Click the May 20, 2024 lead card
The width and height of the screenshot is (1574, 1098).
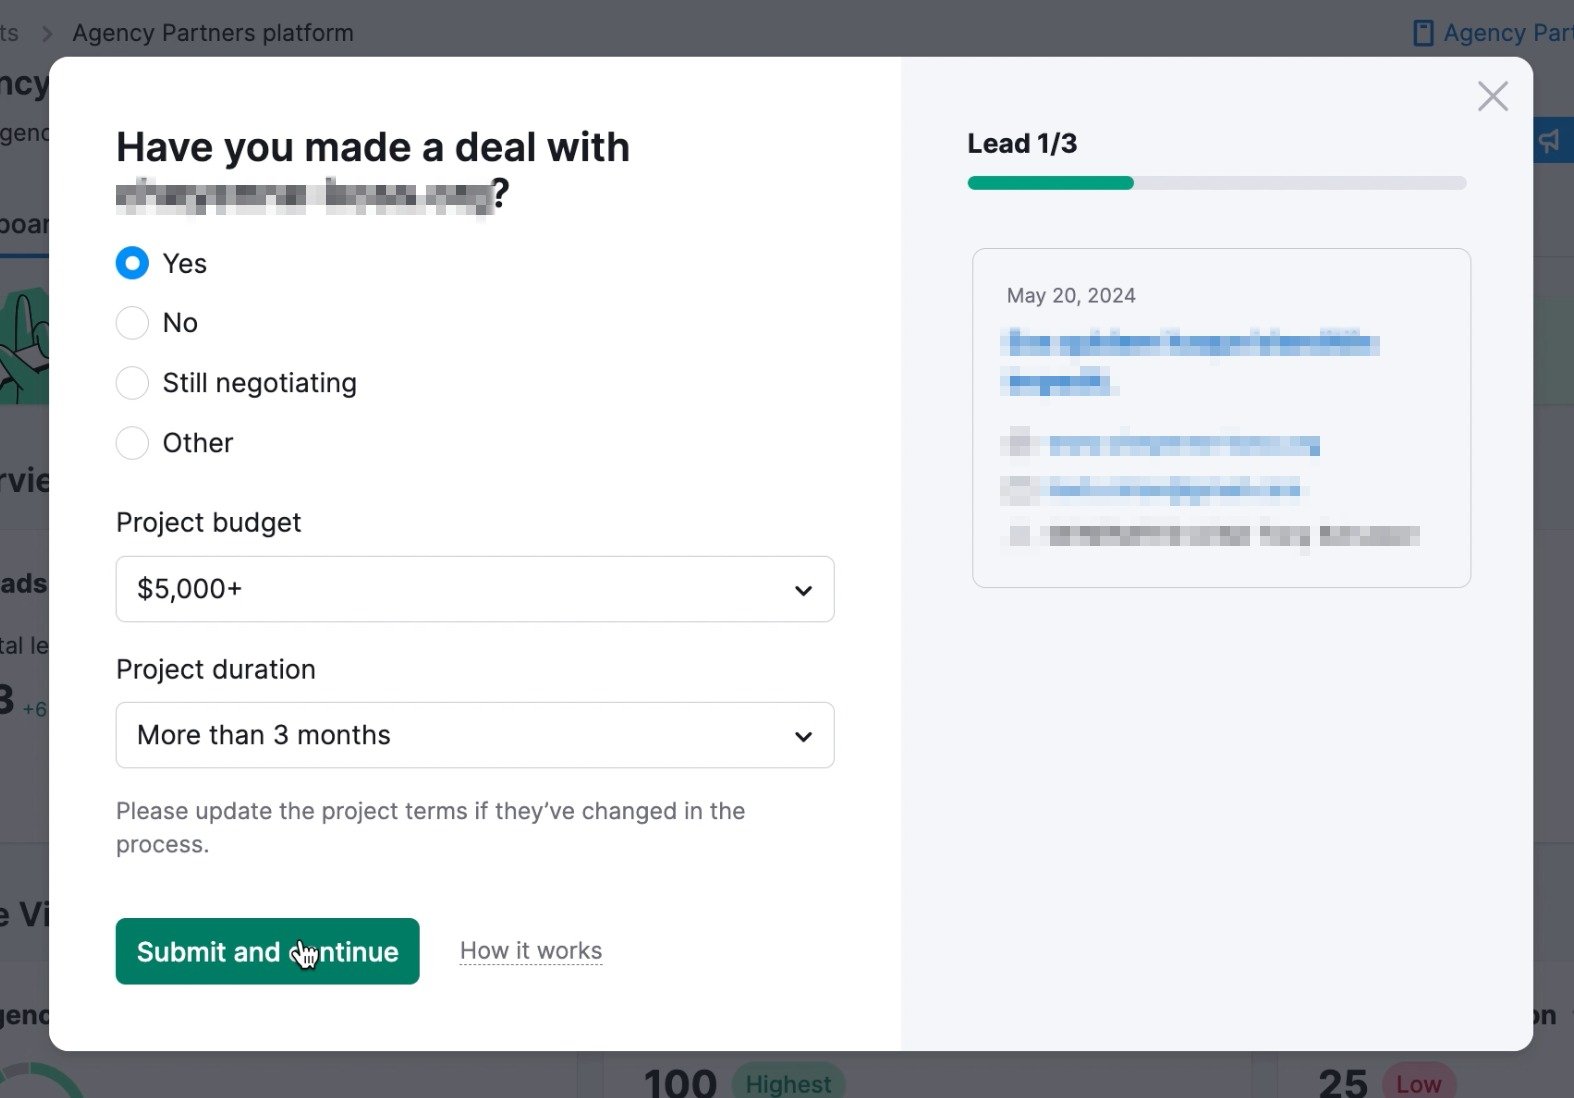tap(1221, 417)
